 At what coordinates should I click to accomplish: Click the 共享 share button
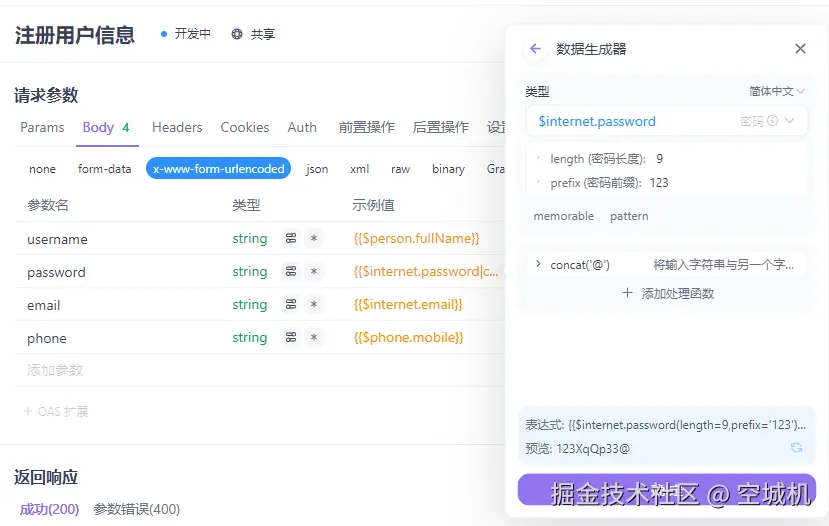point(253,34)
